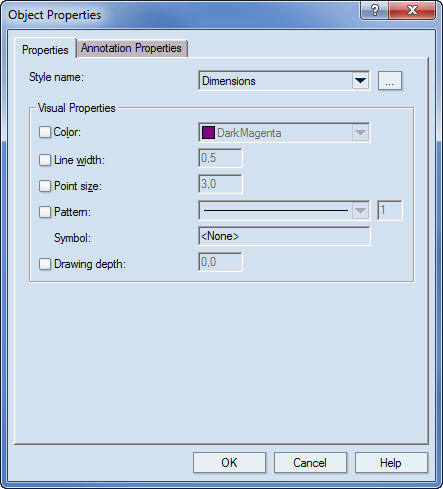Viewport: 443px width, 489px height.
Task: Close the Object Properties dialog
Action: (x=412, y=10)
